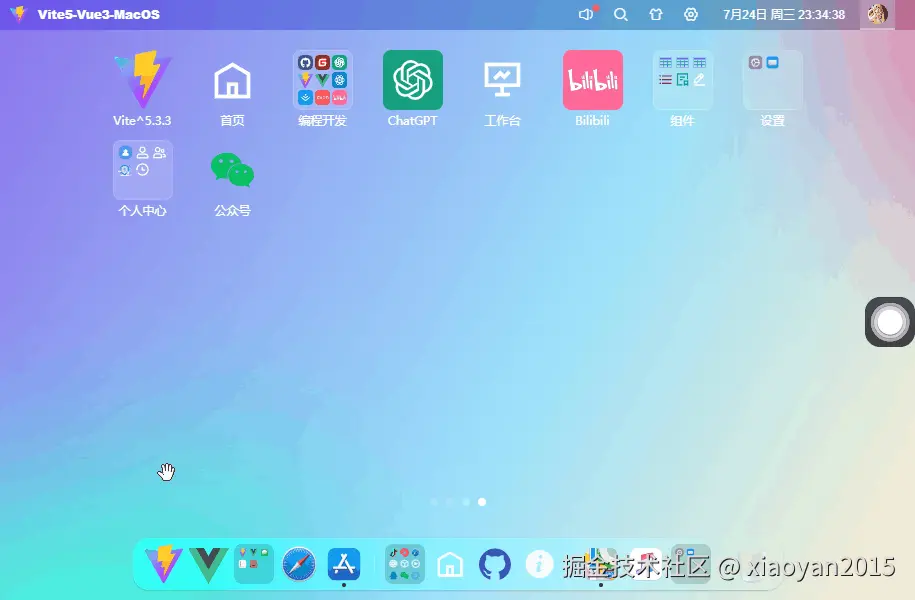
Task: Open the 公众号 WeChat icon
Action: (232, 170)
